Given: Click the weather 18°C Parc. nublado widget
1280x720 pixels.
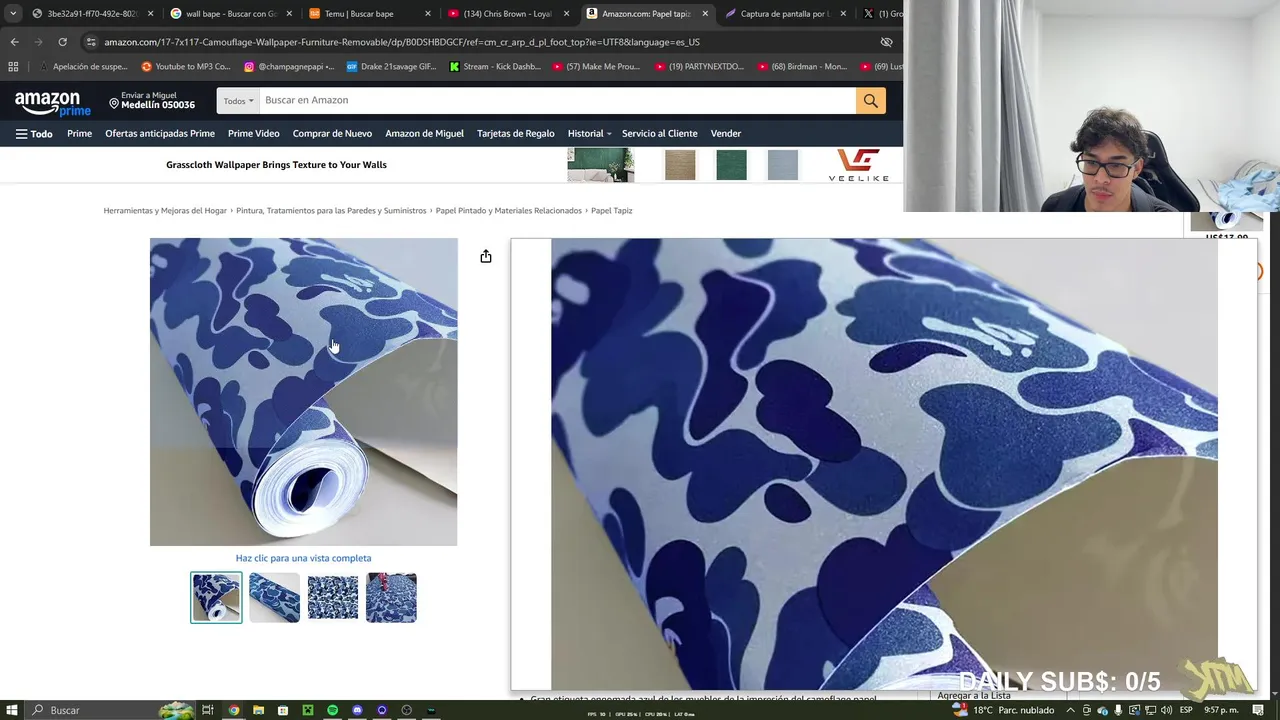Looking at the screenshot, I should (x=1004, y=710).
